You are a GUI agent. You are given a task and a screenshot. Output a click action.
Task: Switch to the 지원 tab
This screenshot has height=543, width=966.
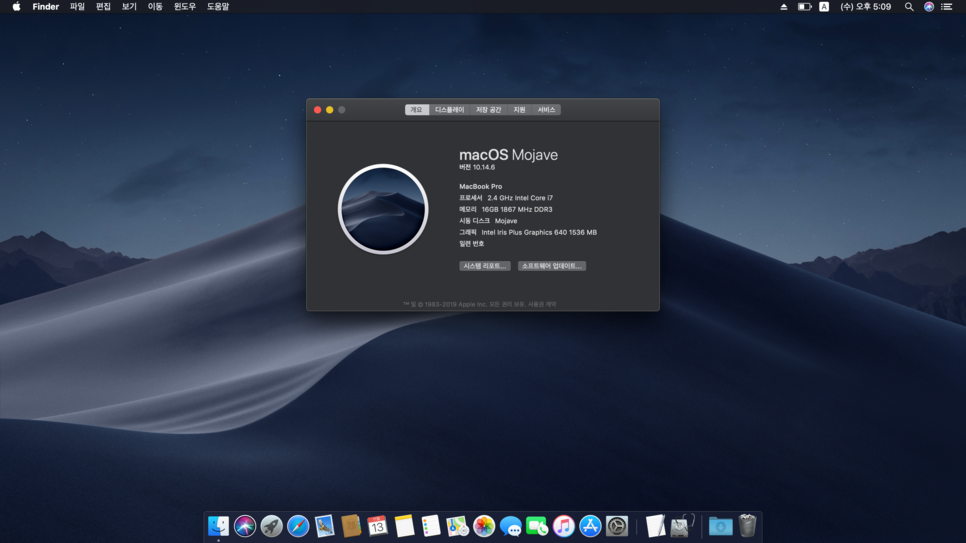click(519, 110)
